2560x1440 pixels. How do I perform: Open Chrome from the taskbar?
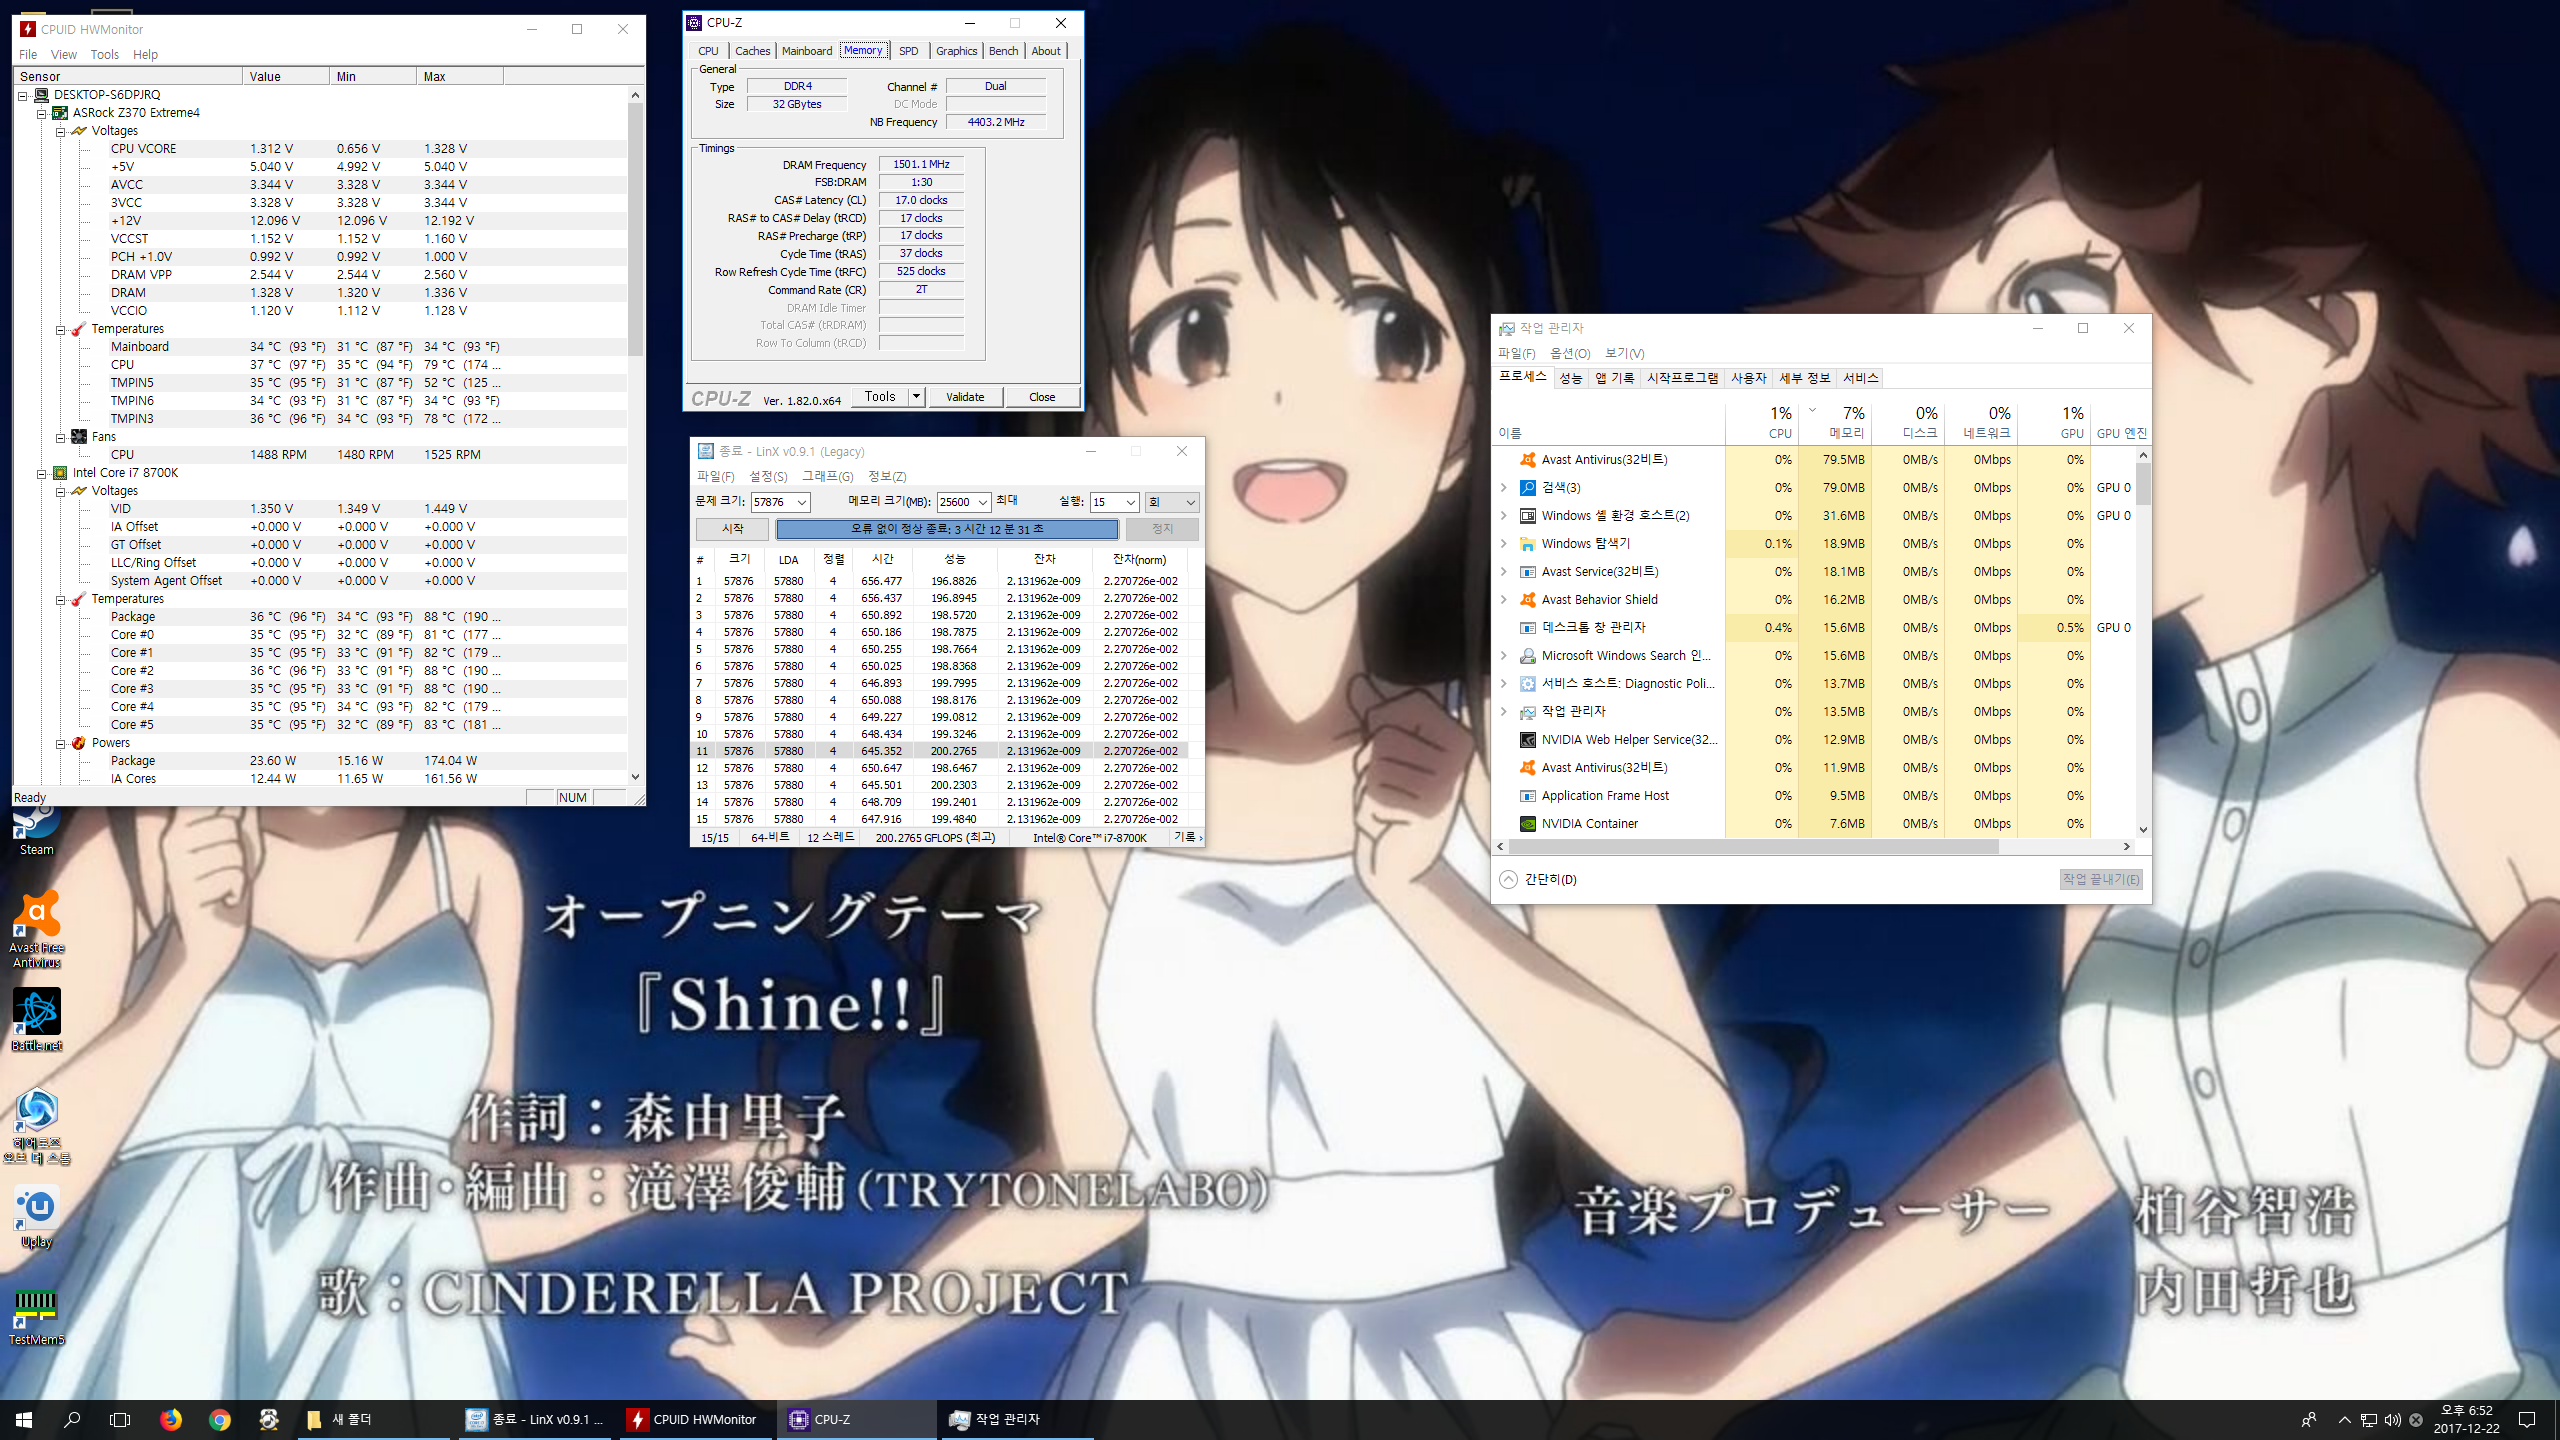(220, 1419)
